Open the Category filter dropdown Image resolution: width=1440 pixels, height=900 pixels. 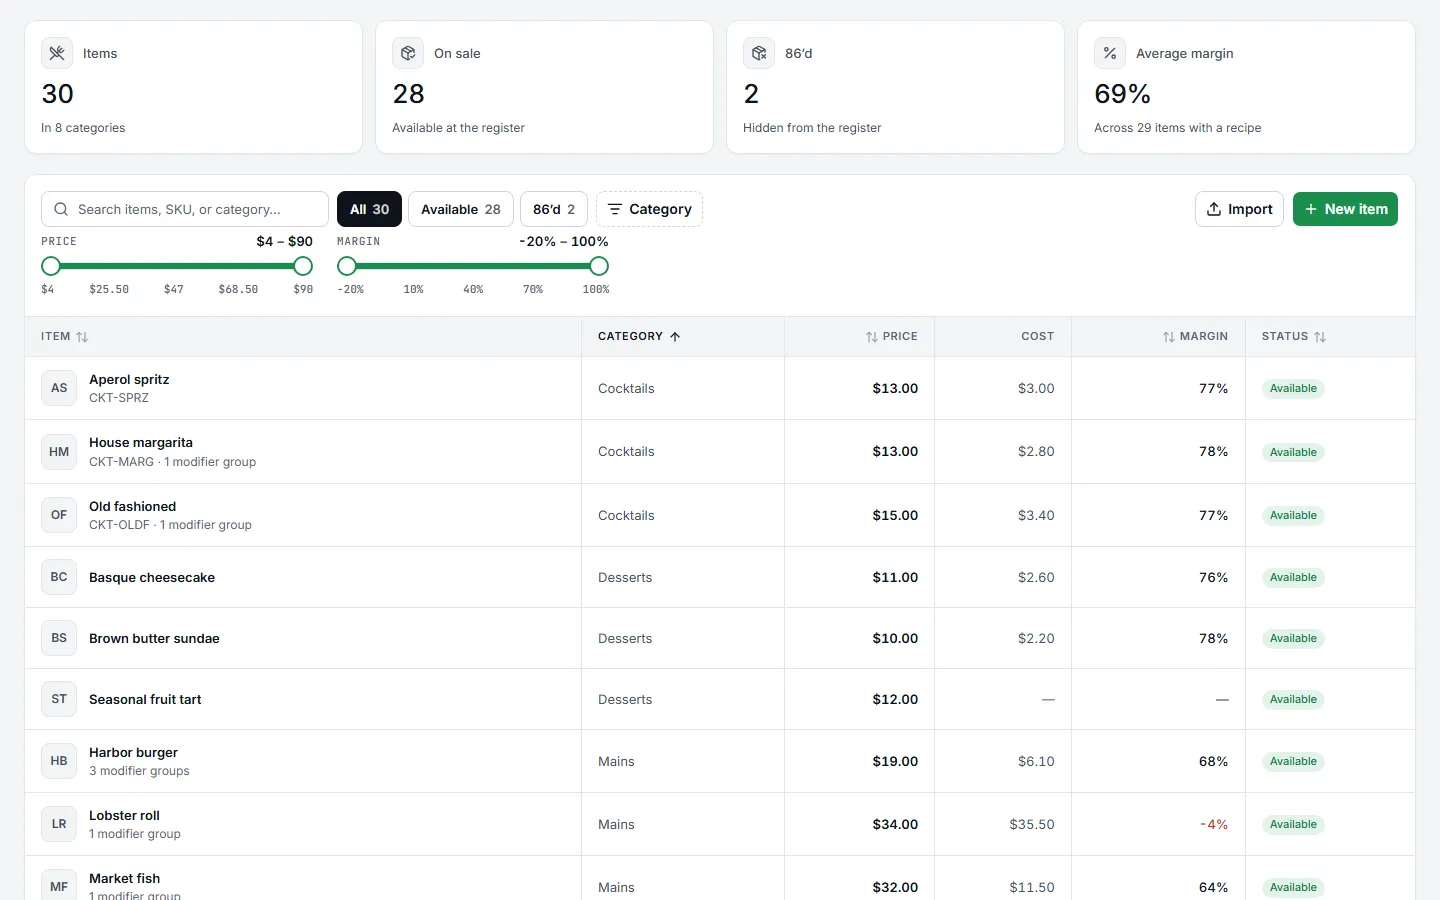pyautogui.click(x=649, y=209)
